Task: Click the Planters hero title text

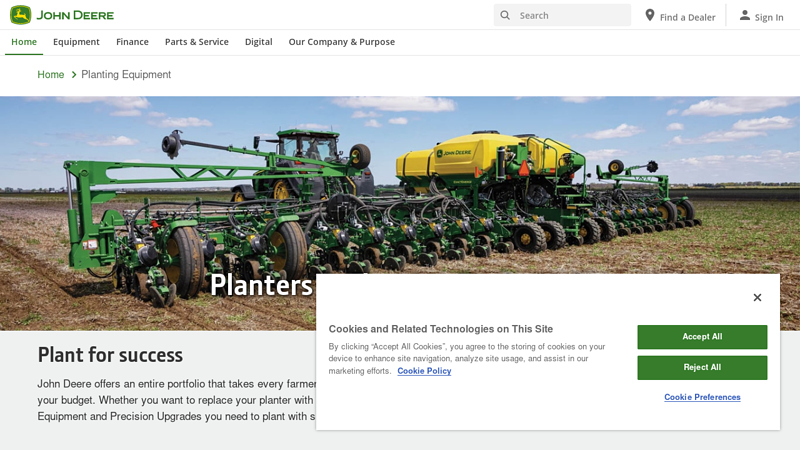Action: [261, 285]
